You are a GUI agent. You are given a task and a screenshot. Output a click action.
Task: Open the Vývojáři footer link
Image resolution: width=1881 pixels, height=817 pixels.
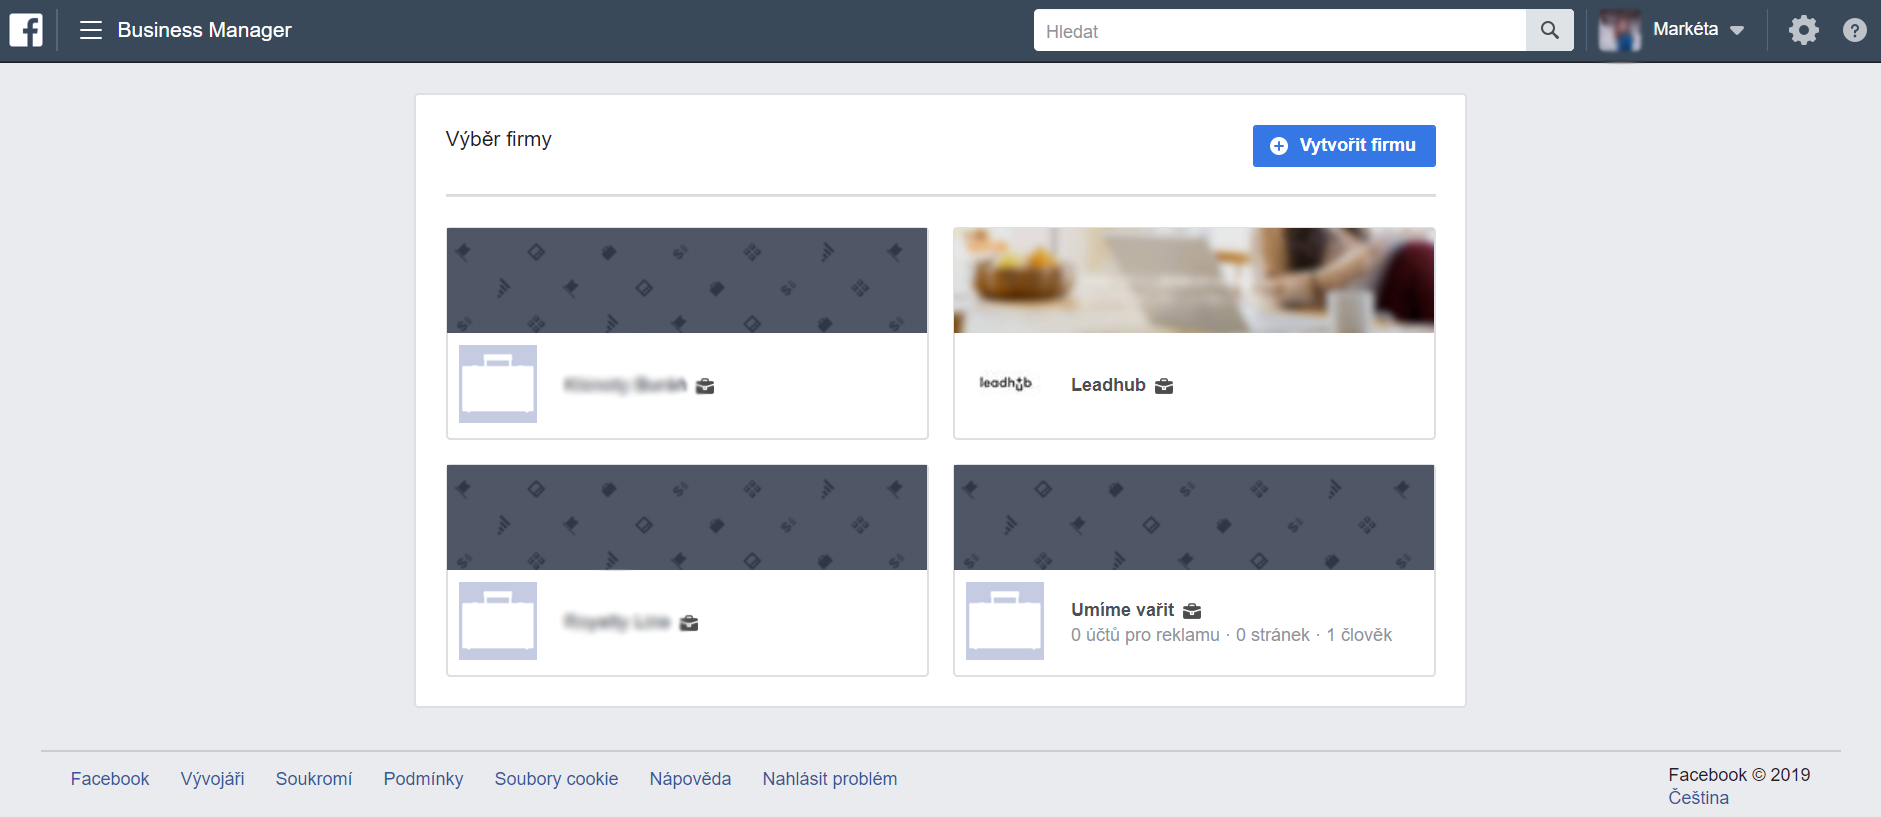pos(212,779)
